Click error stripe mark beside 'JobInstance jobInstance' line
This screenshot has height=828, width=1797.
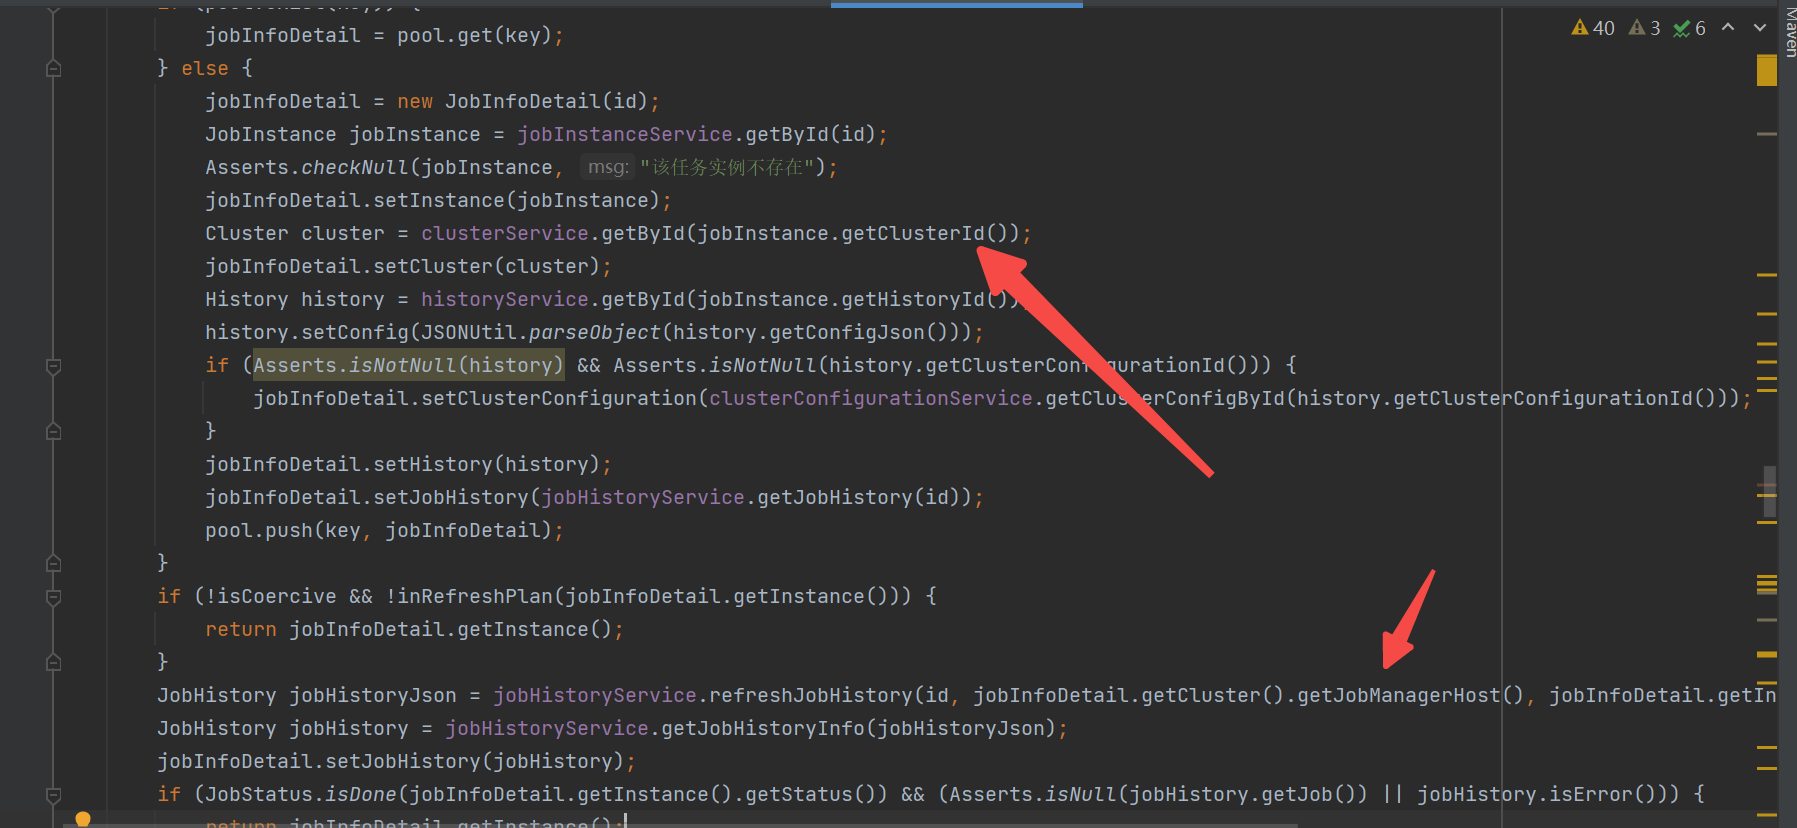[1767, 133]
